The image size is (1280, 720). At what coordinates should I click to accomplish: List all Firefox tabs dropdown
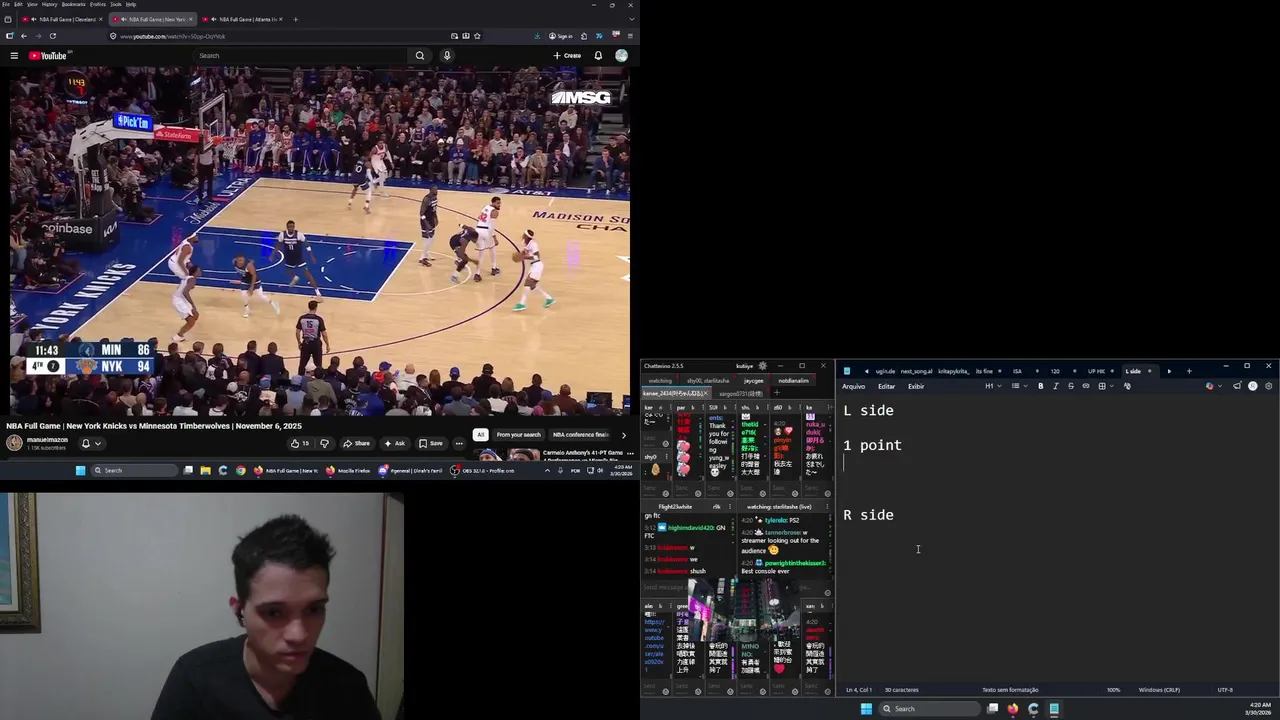631,19
